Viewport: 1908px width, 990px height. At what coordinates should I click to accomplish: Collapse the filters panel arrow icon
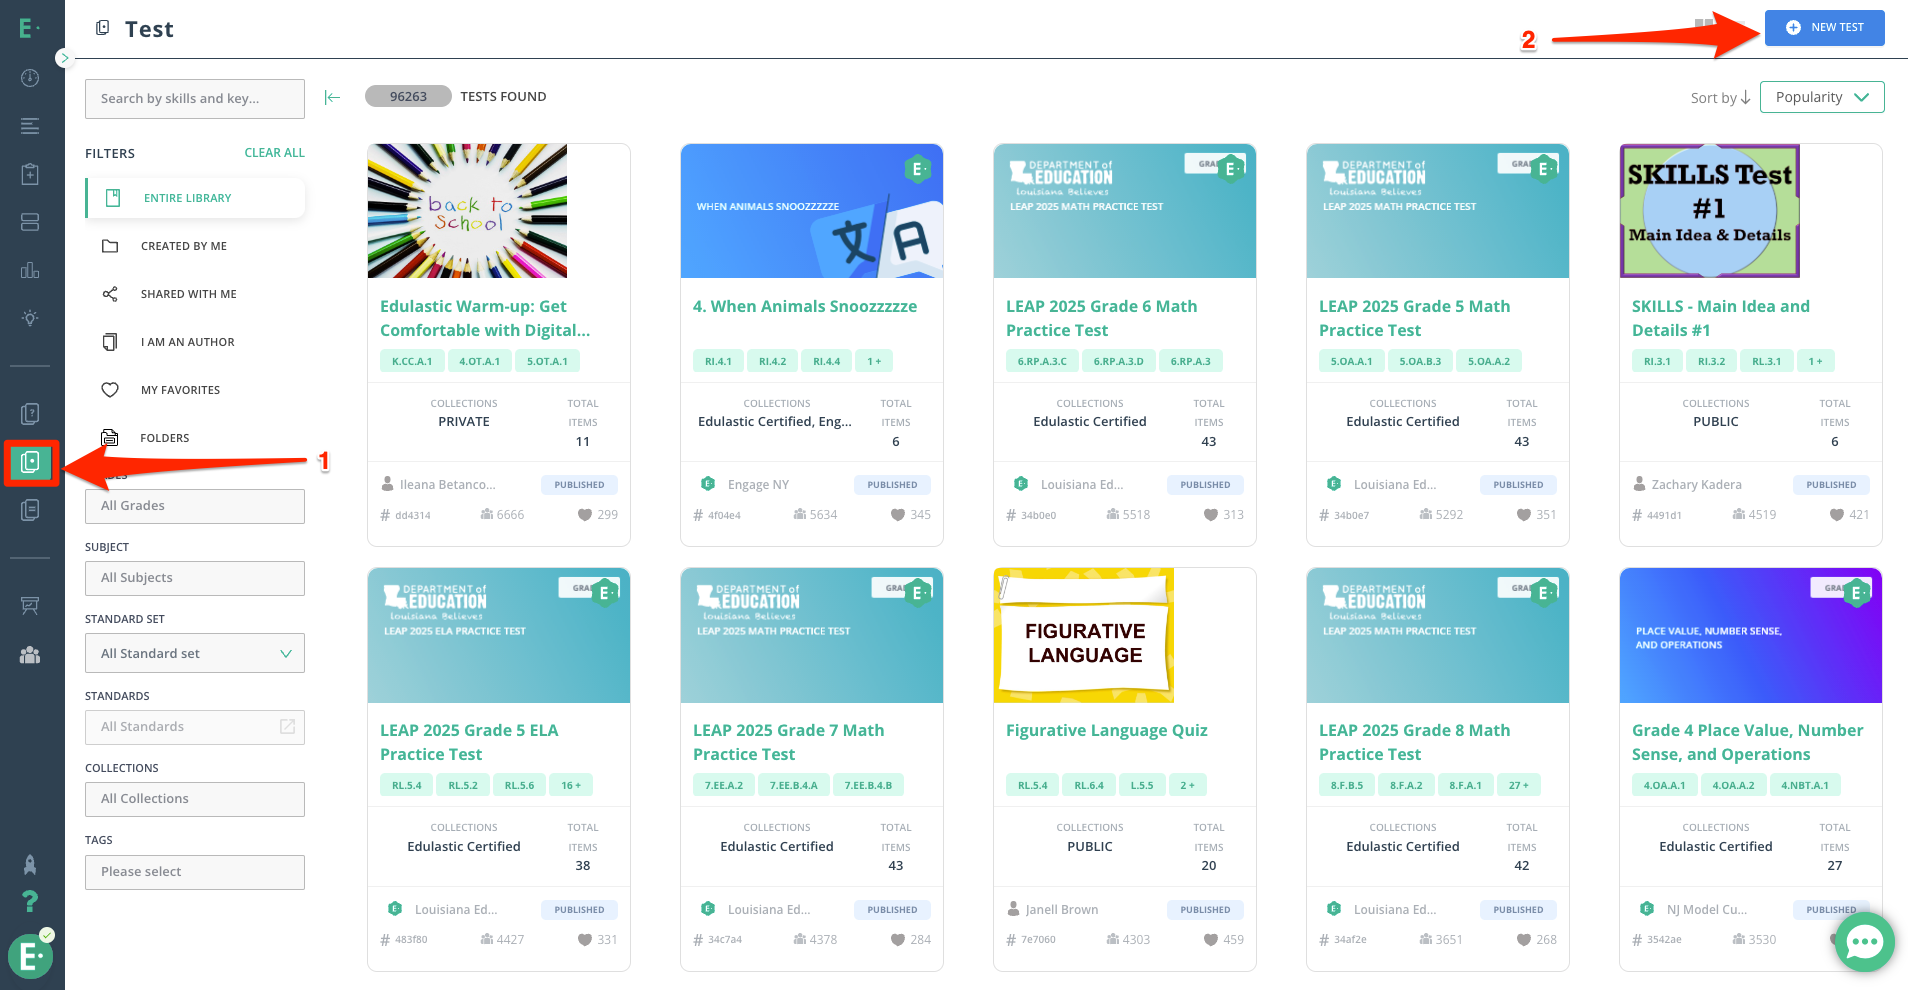(x=332, y=97)
